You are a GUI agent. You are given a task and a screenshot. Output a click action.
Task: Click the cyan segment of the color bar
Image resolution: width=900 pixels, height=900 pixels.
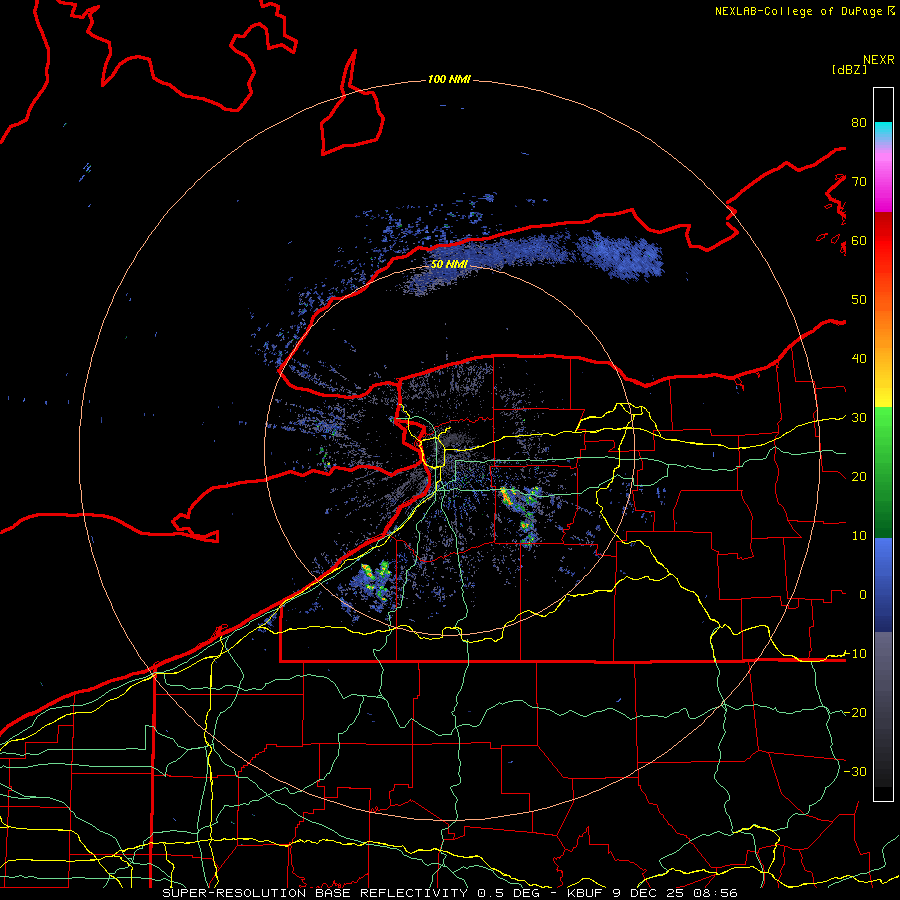tap(883, 132)
